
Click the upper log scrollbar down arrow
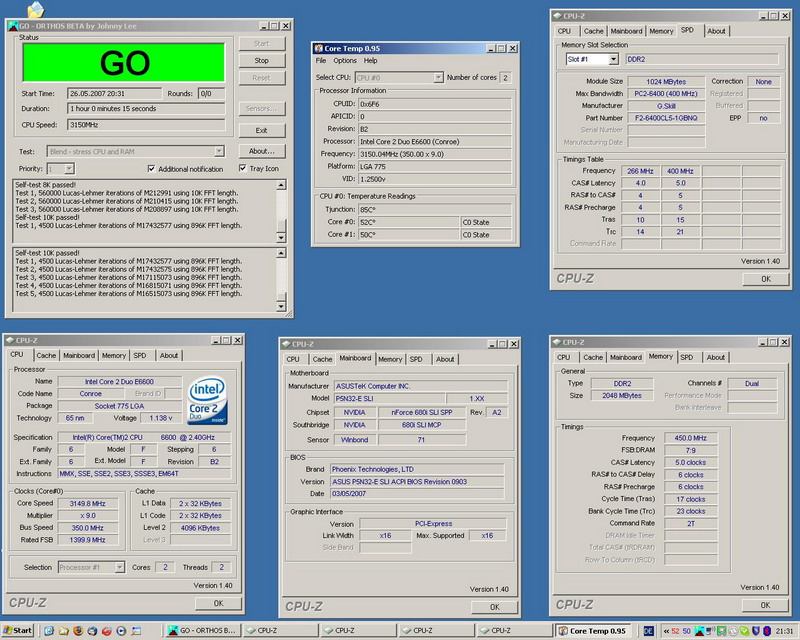pos(281,237)
